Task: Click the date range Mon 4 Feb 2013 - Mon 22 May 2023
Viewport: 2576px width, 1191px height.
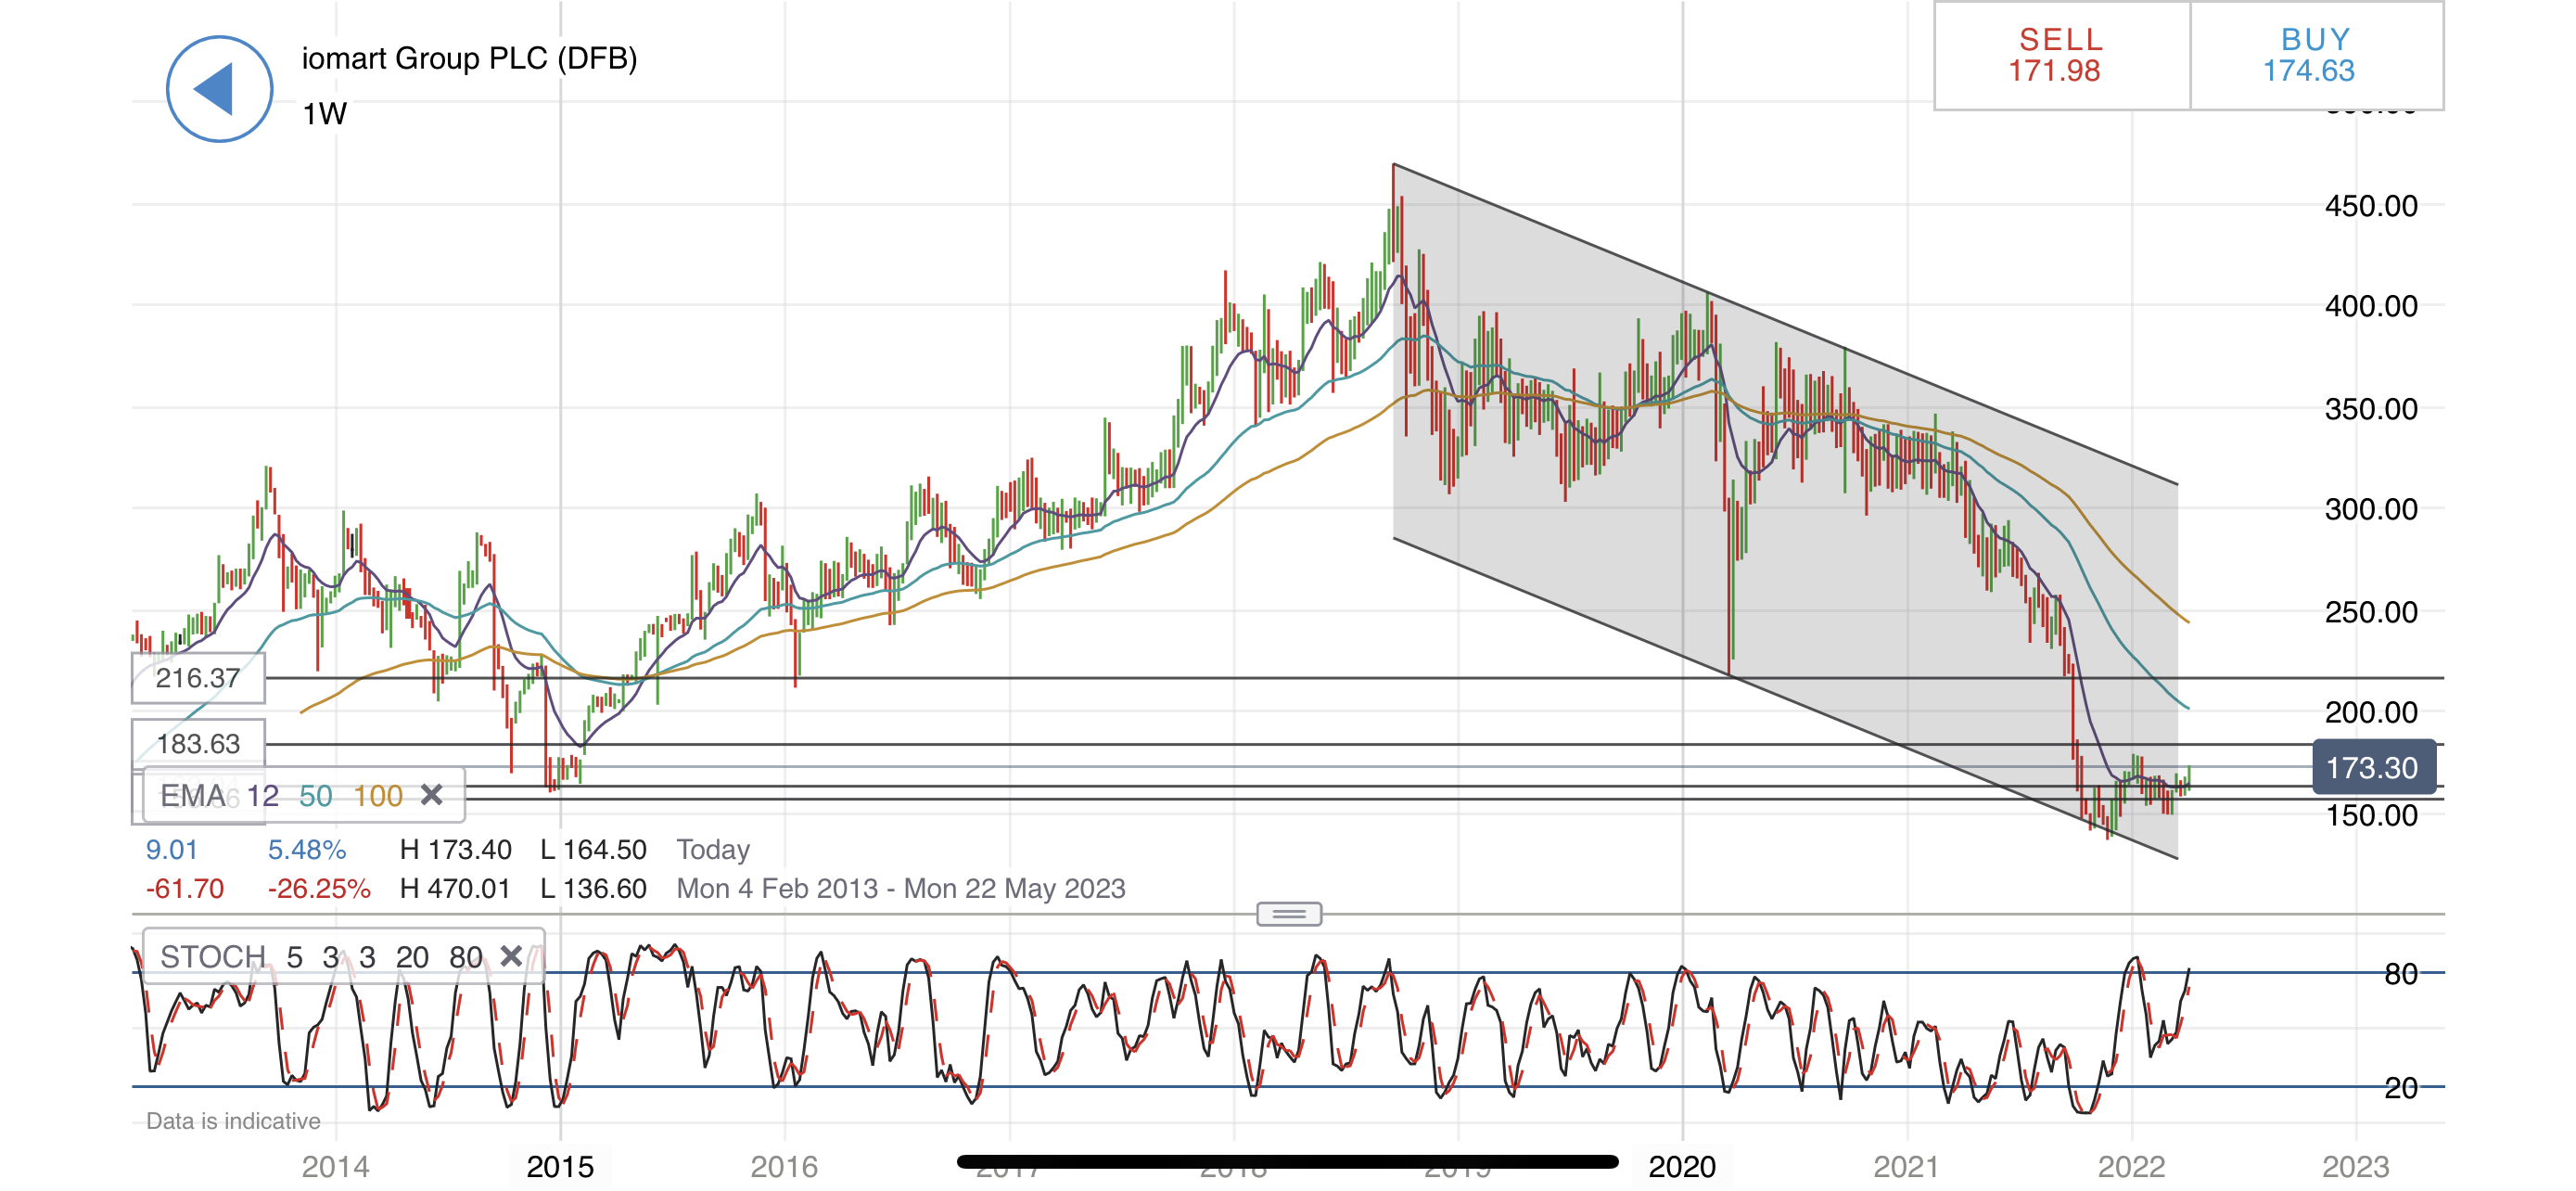Action: click(x=901, y=888)
